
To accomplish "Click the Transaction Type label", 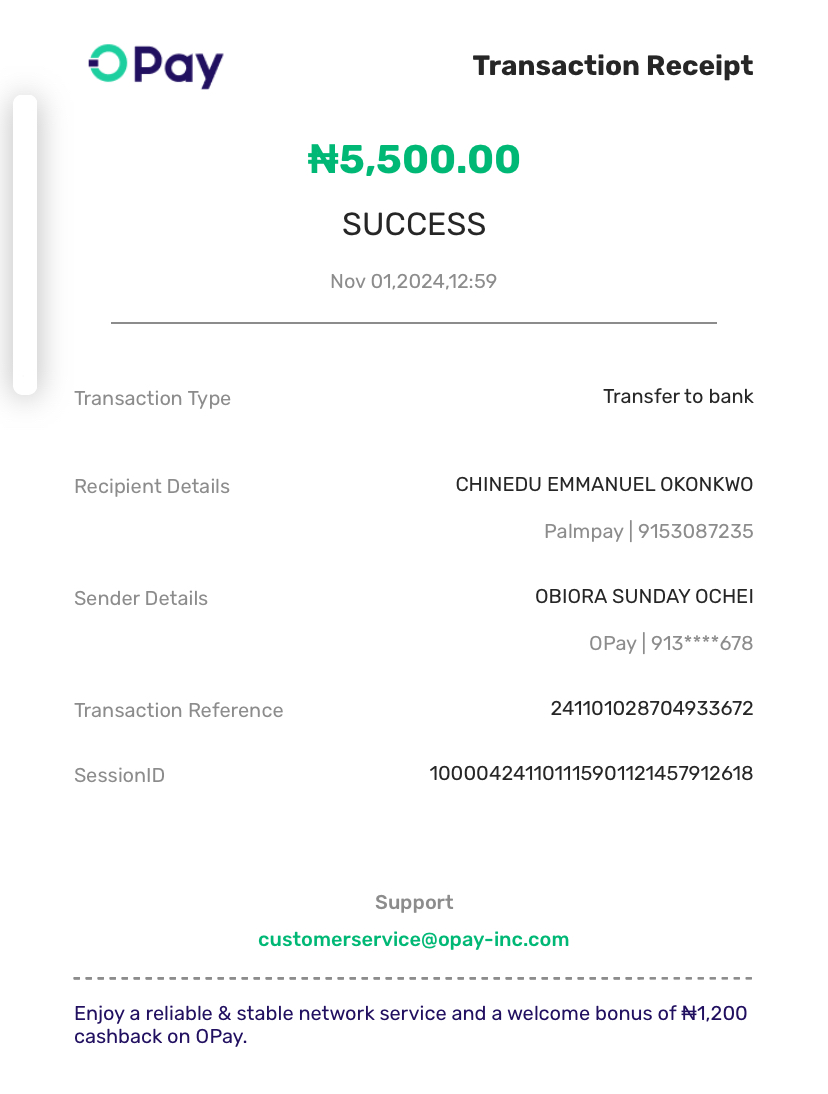I will (x=152, y=398).
